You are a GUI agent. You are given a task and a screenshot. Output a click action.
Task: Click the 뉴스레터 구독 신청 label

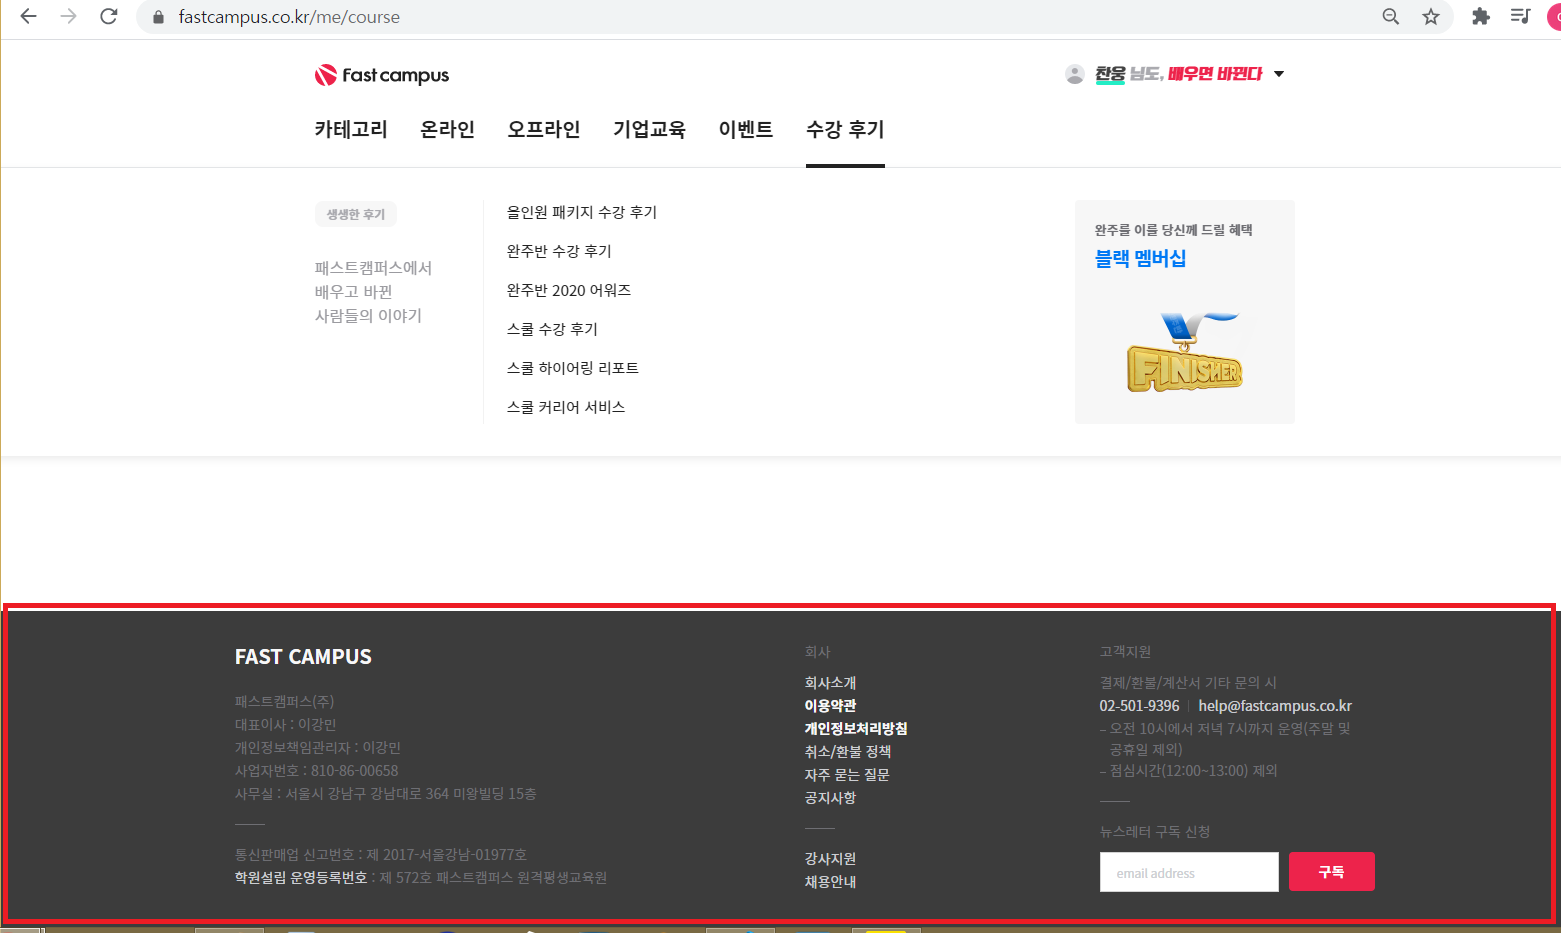point(1155,832)
